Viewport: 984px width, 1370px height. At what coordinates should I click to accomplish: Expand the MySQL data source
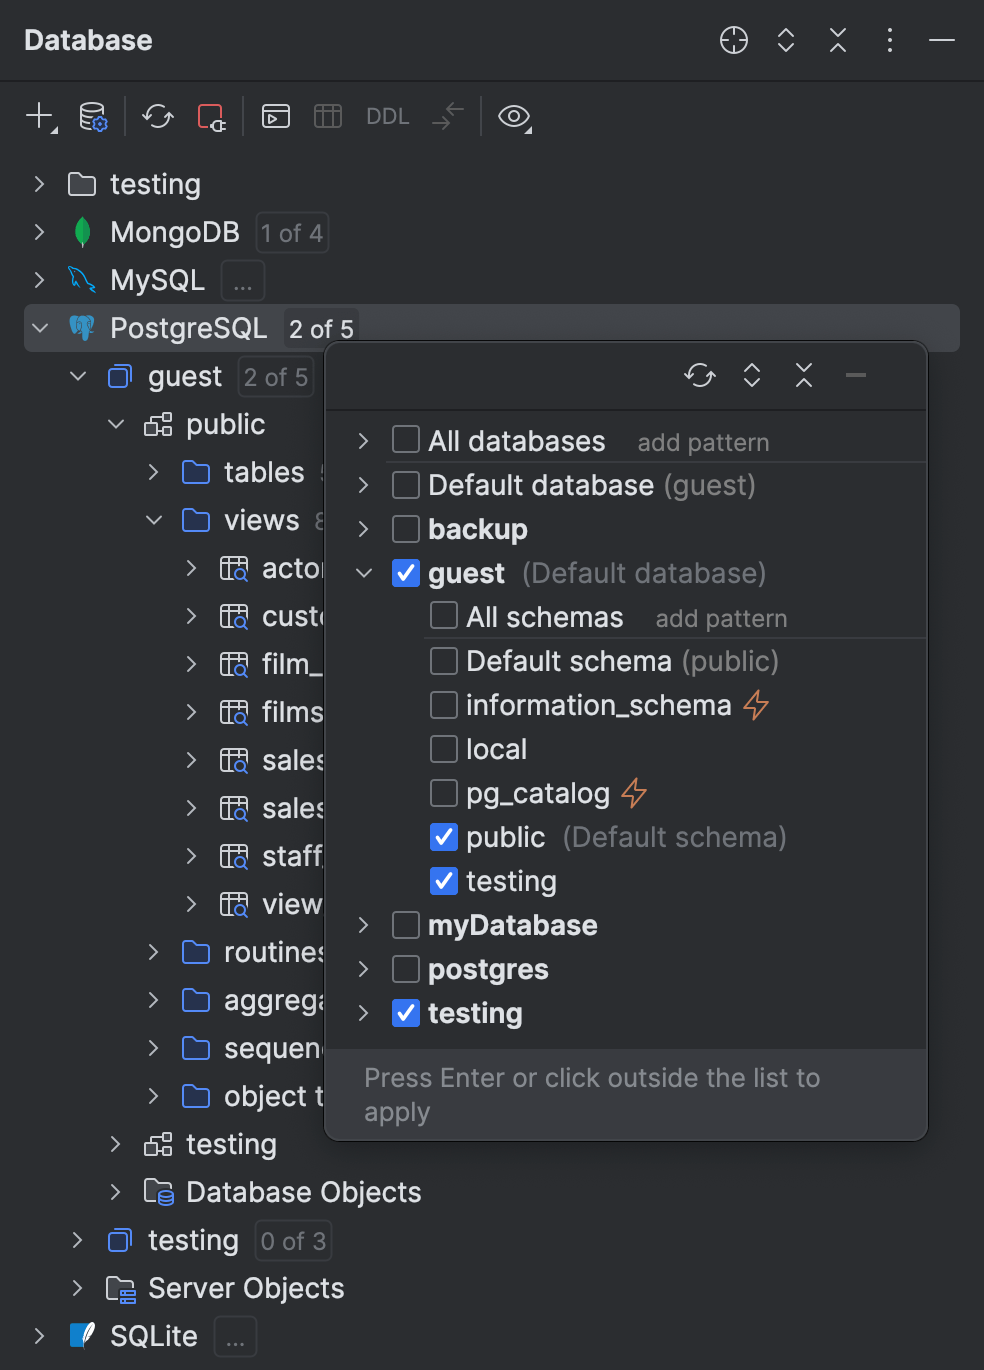[x=39, y=280]
